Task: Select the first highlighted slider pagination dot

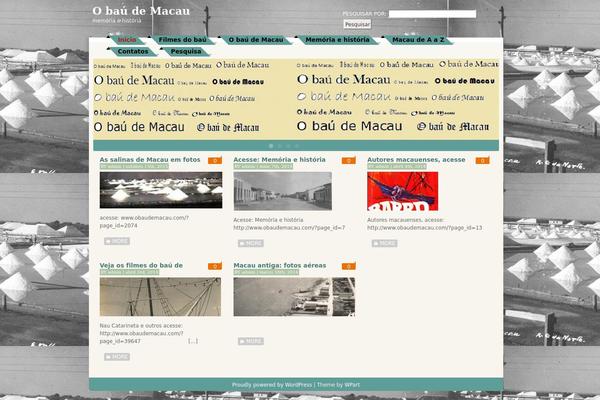Action: click(x=271, y=146)
